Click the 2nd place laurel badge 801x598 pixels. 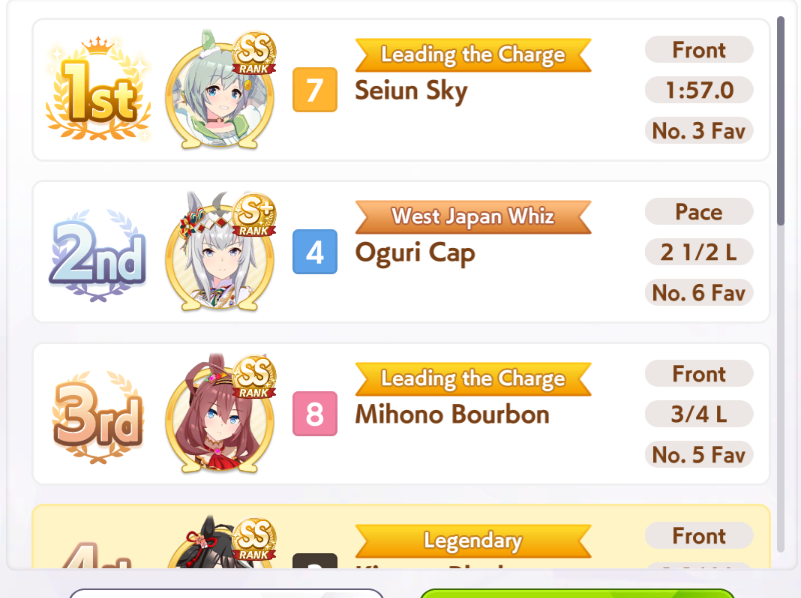[x=98, y=254]
